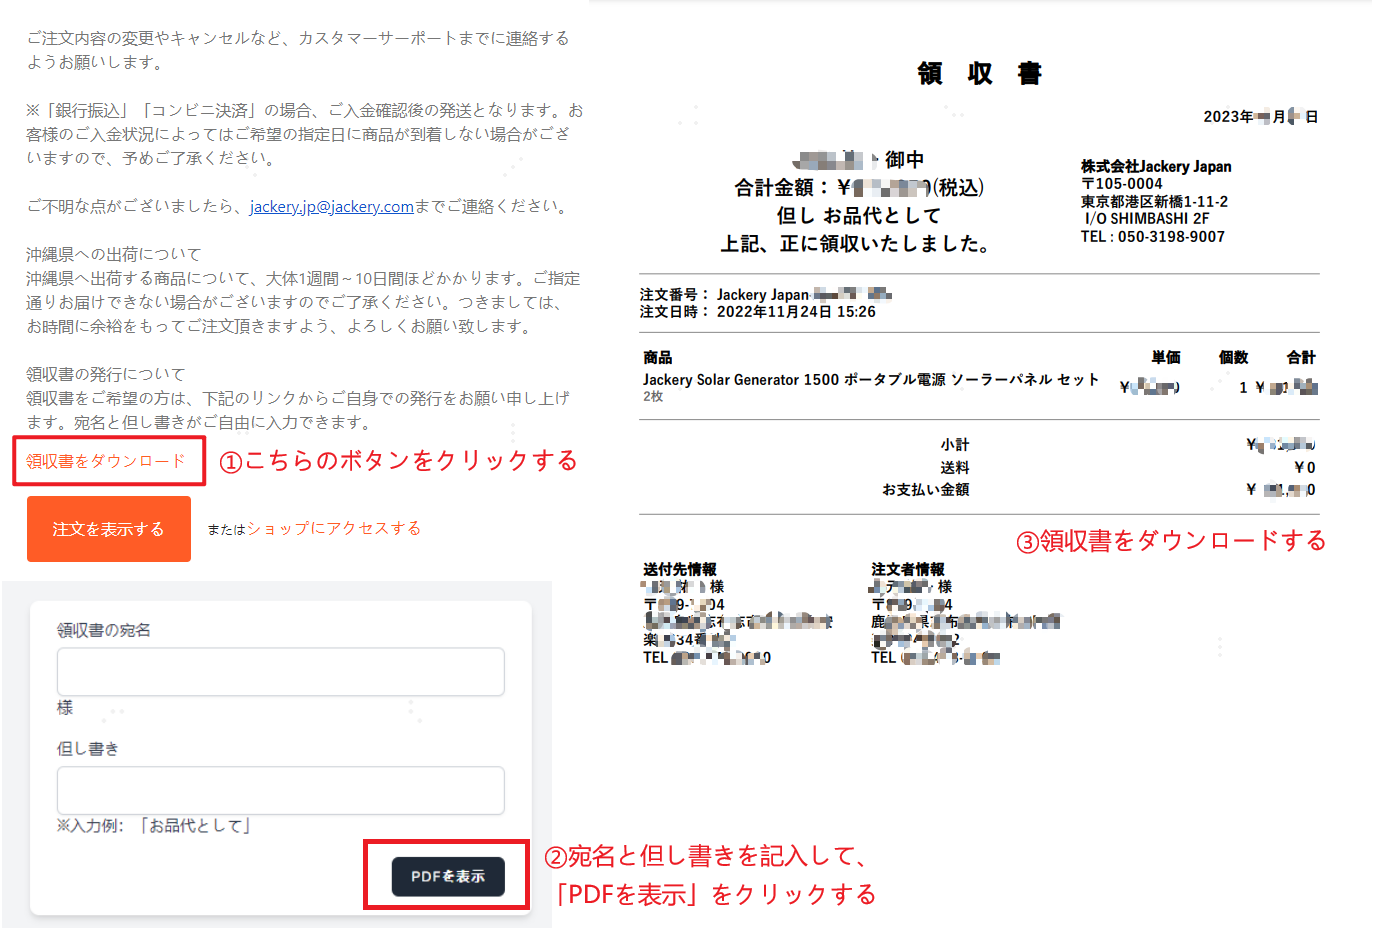Click the 沖縄県への出荷について heading
The image size is (1400, 928).
(114, 254)
